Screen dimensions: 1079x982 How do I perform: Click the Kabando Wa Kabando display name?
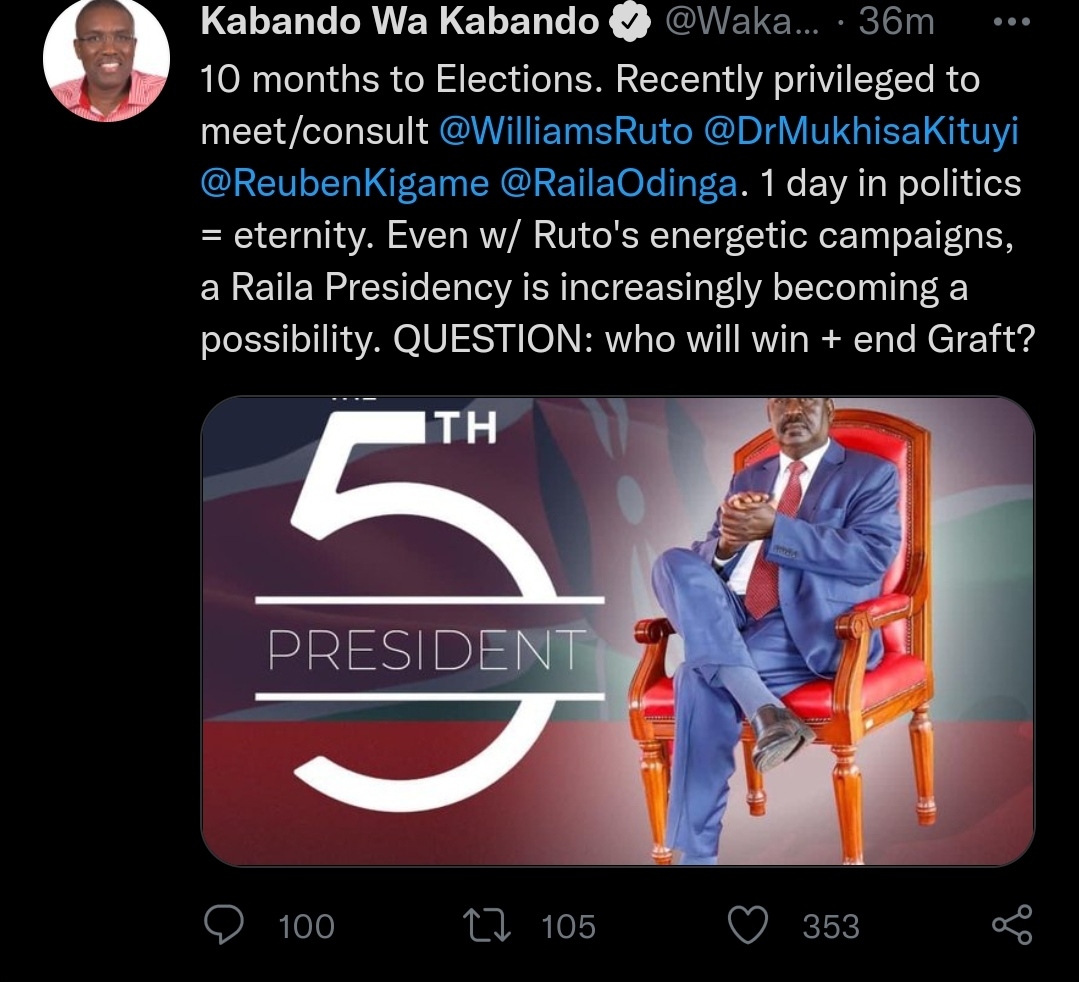400,22
